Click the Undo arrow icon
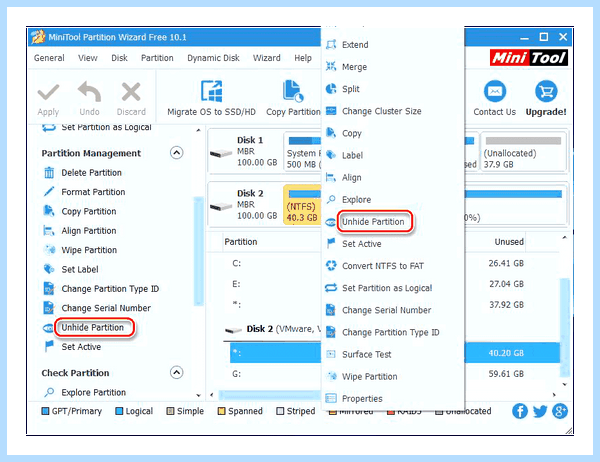 click(x=89, y=91)
